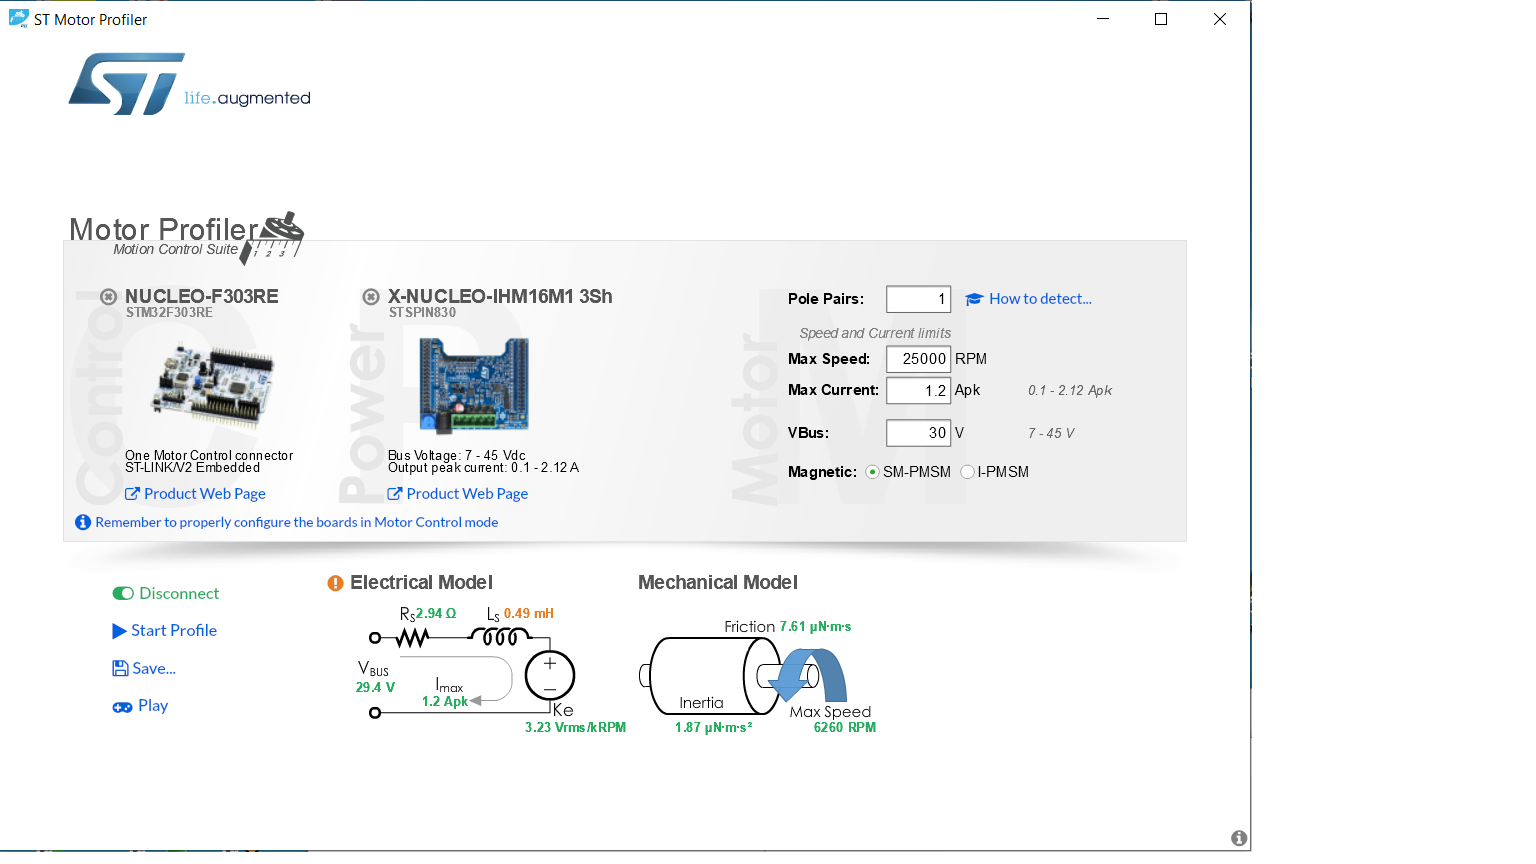This screenshot has width=1536, height=864.
Task: Click the Save... link
Action: tap(154, 668)
